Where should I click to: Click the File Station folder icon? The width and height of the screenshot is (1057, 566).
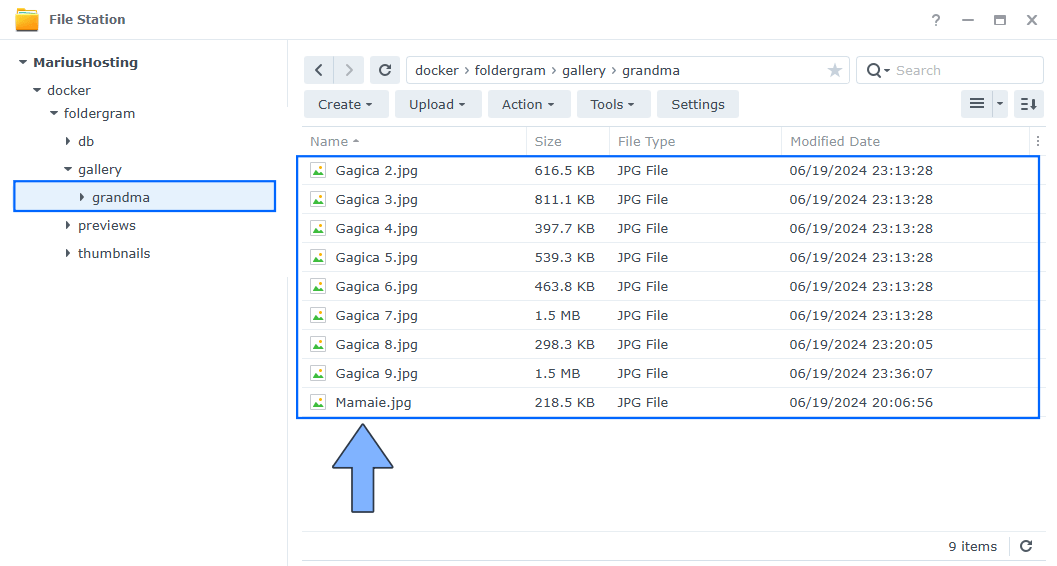click(x=27, y=20)
